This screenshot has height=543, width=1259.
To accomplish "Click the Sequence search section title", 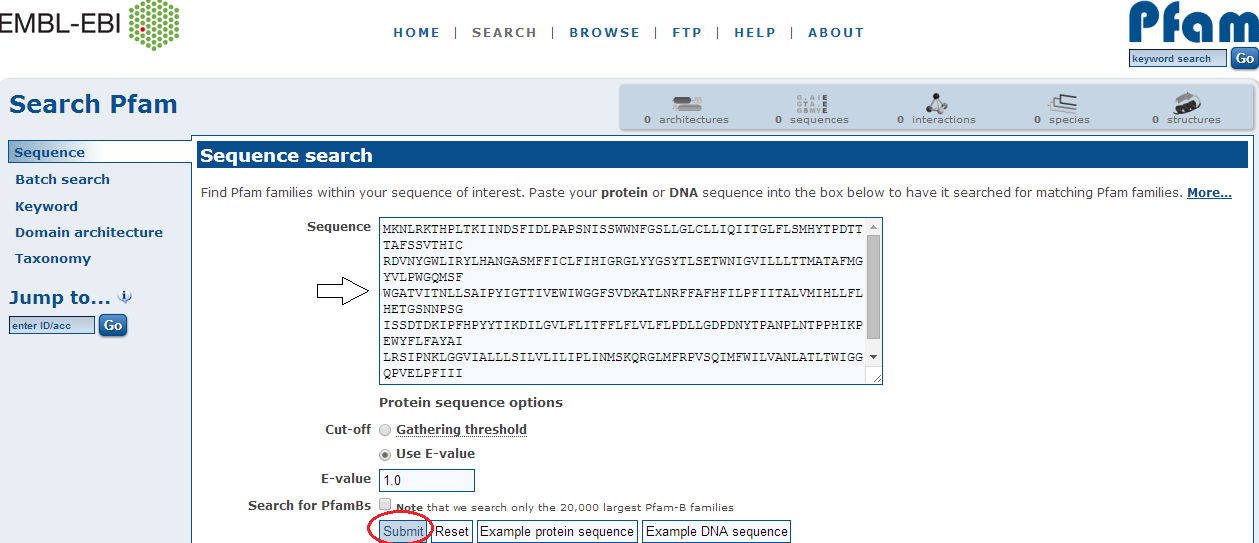I will pyautogui.click(x=286, y=155).
